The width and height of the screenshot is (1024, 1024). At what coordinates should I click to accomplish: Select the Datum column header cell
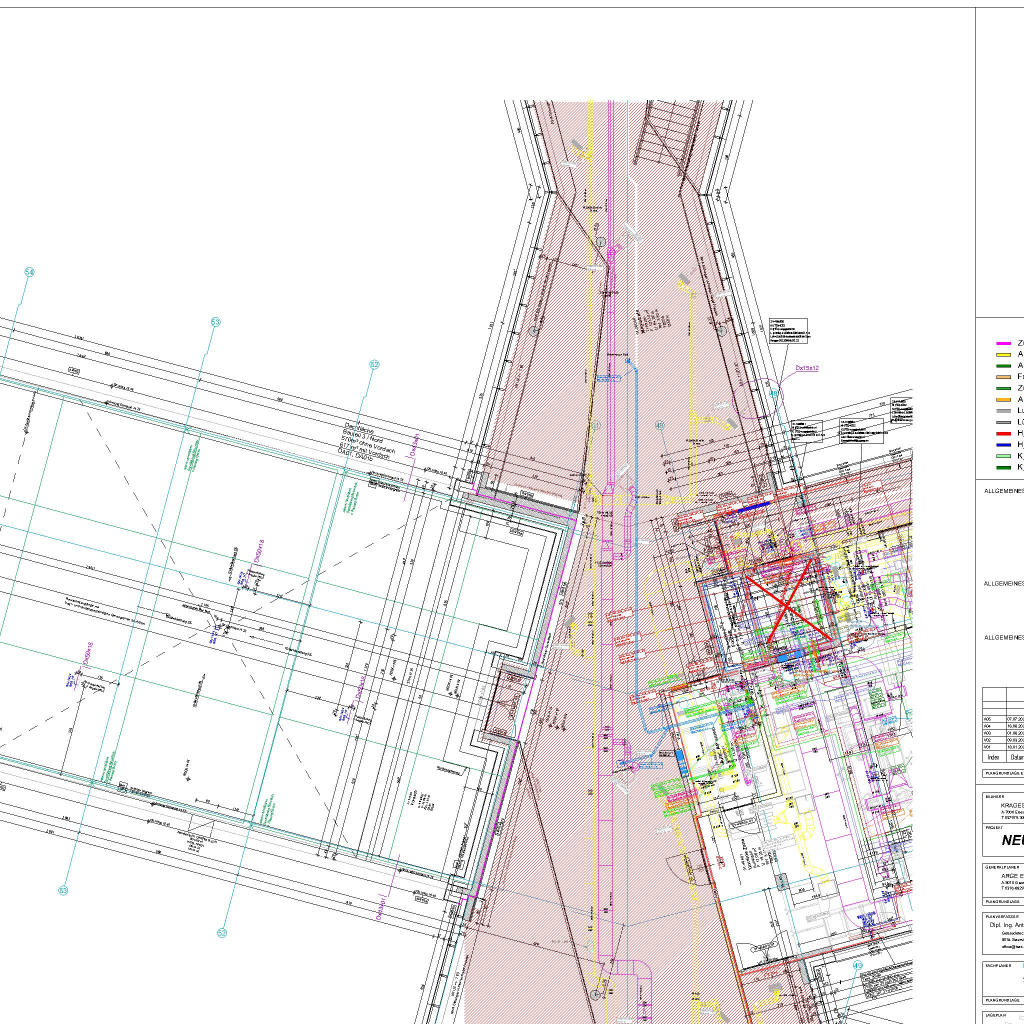pyautogui.click(x=1015, y=757)
